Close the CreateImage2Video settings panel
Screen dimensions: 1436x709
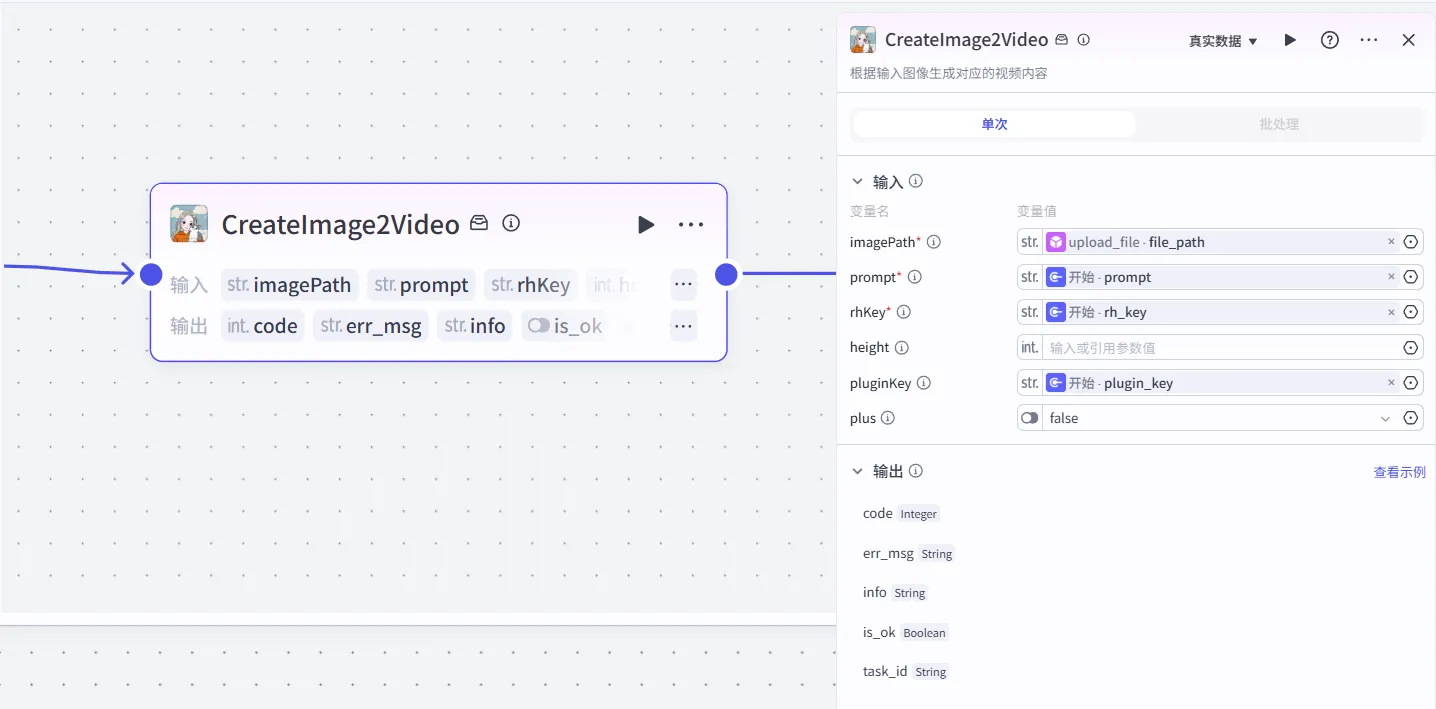pyautogui.click(x=1408, y=40)
